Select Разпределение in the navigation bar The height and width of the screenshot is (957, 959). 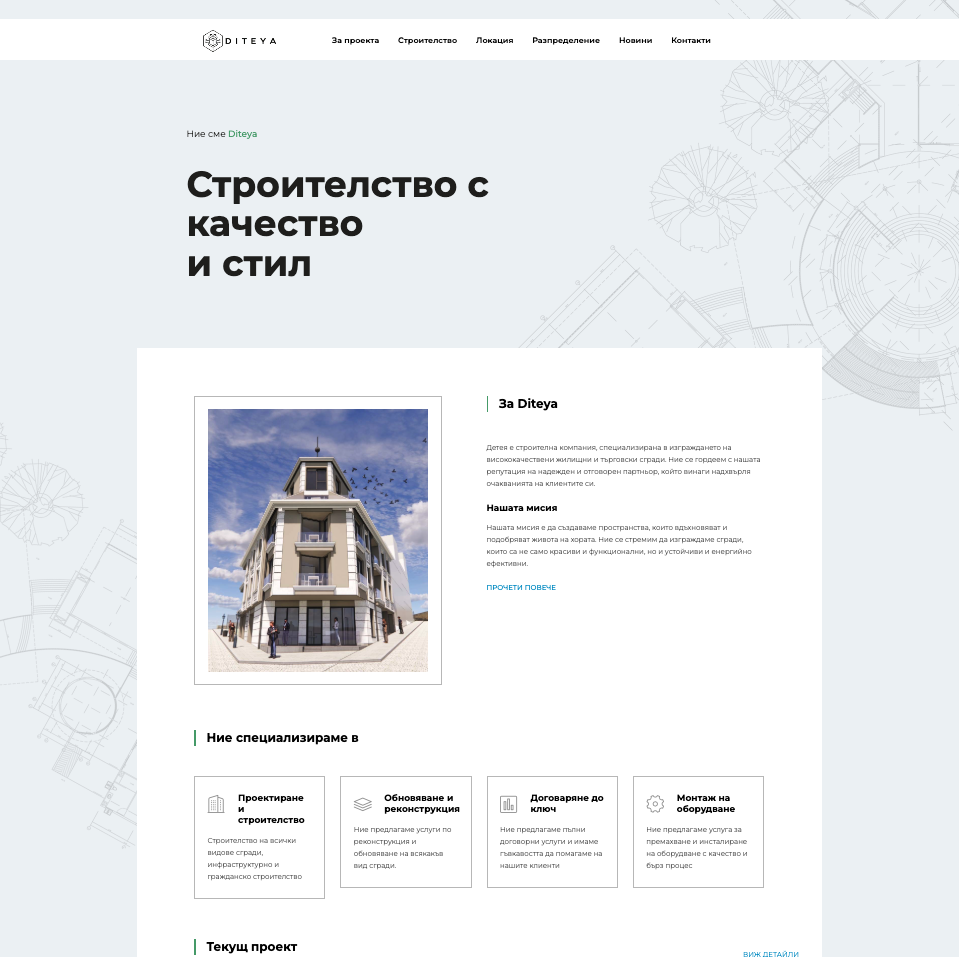566,40
